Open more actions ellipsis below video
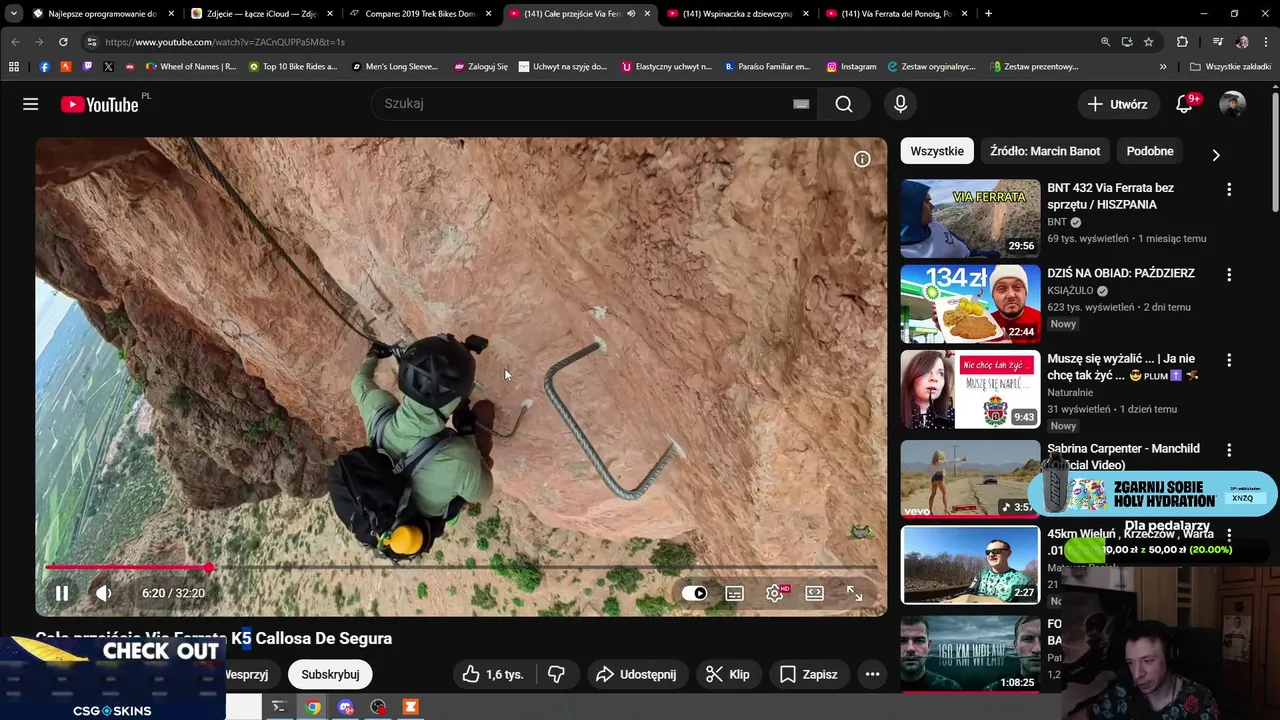The width and height of the screenshot is (1280, 720). click(x=872, y=674)
